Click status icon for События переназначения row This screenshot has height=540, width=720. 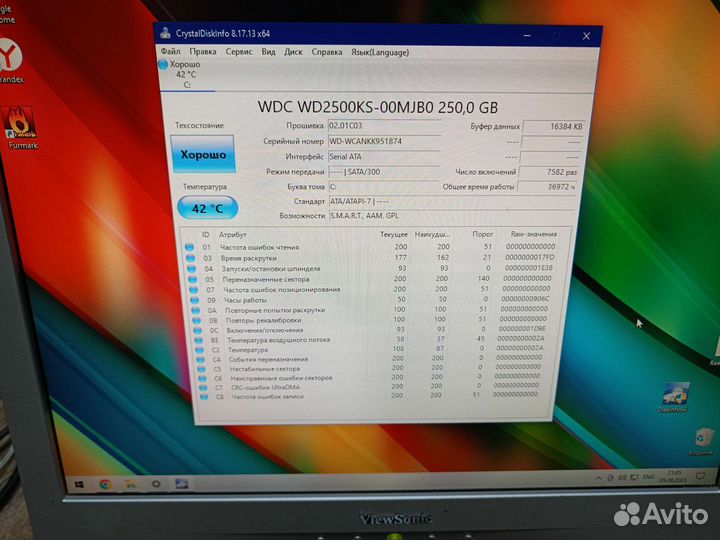click(200, 360)
